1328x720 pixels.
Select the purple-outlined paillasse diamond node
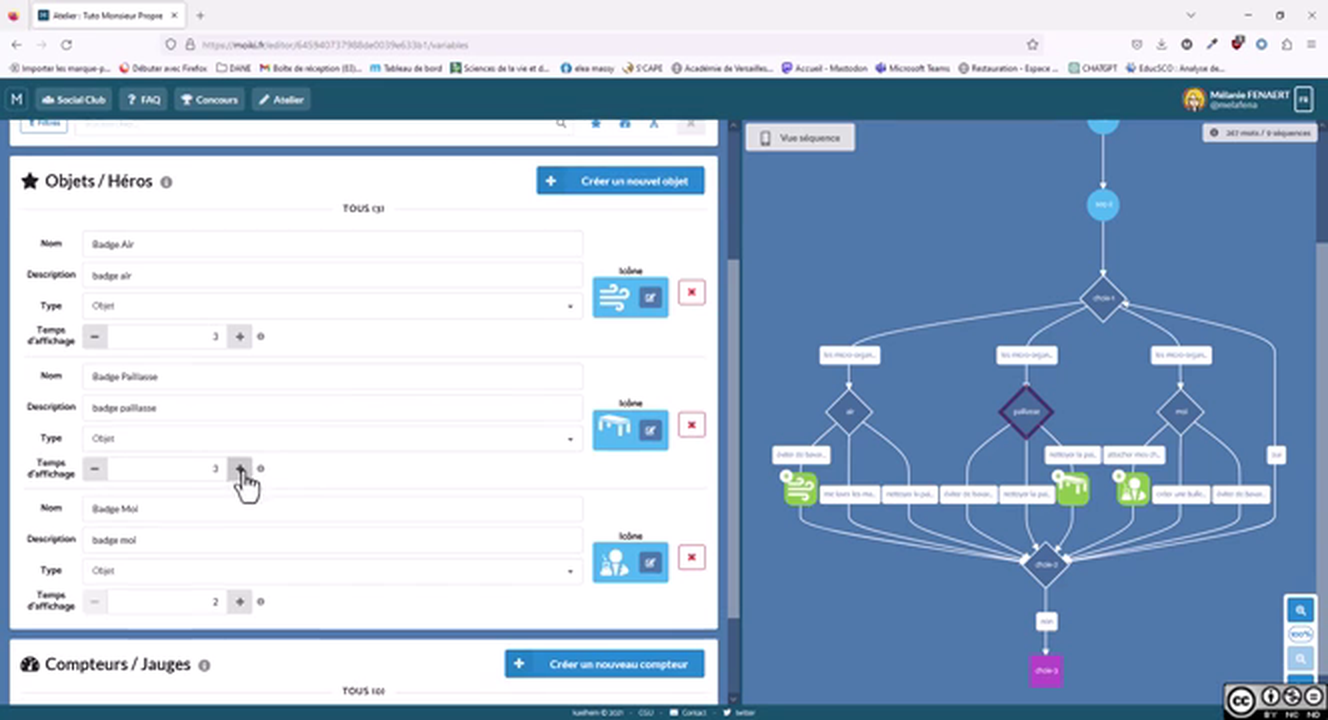click(1026, 412)
